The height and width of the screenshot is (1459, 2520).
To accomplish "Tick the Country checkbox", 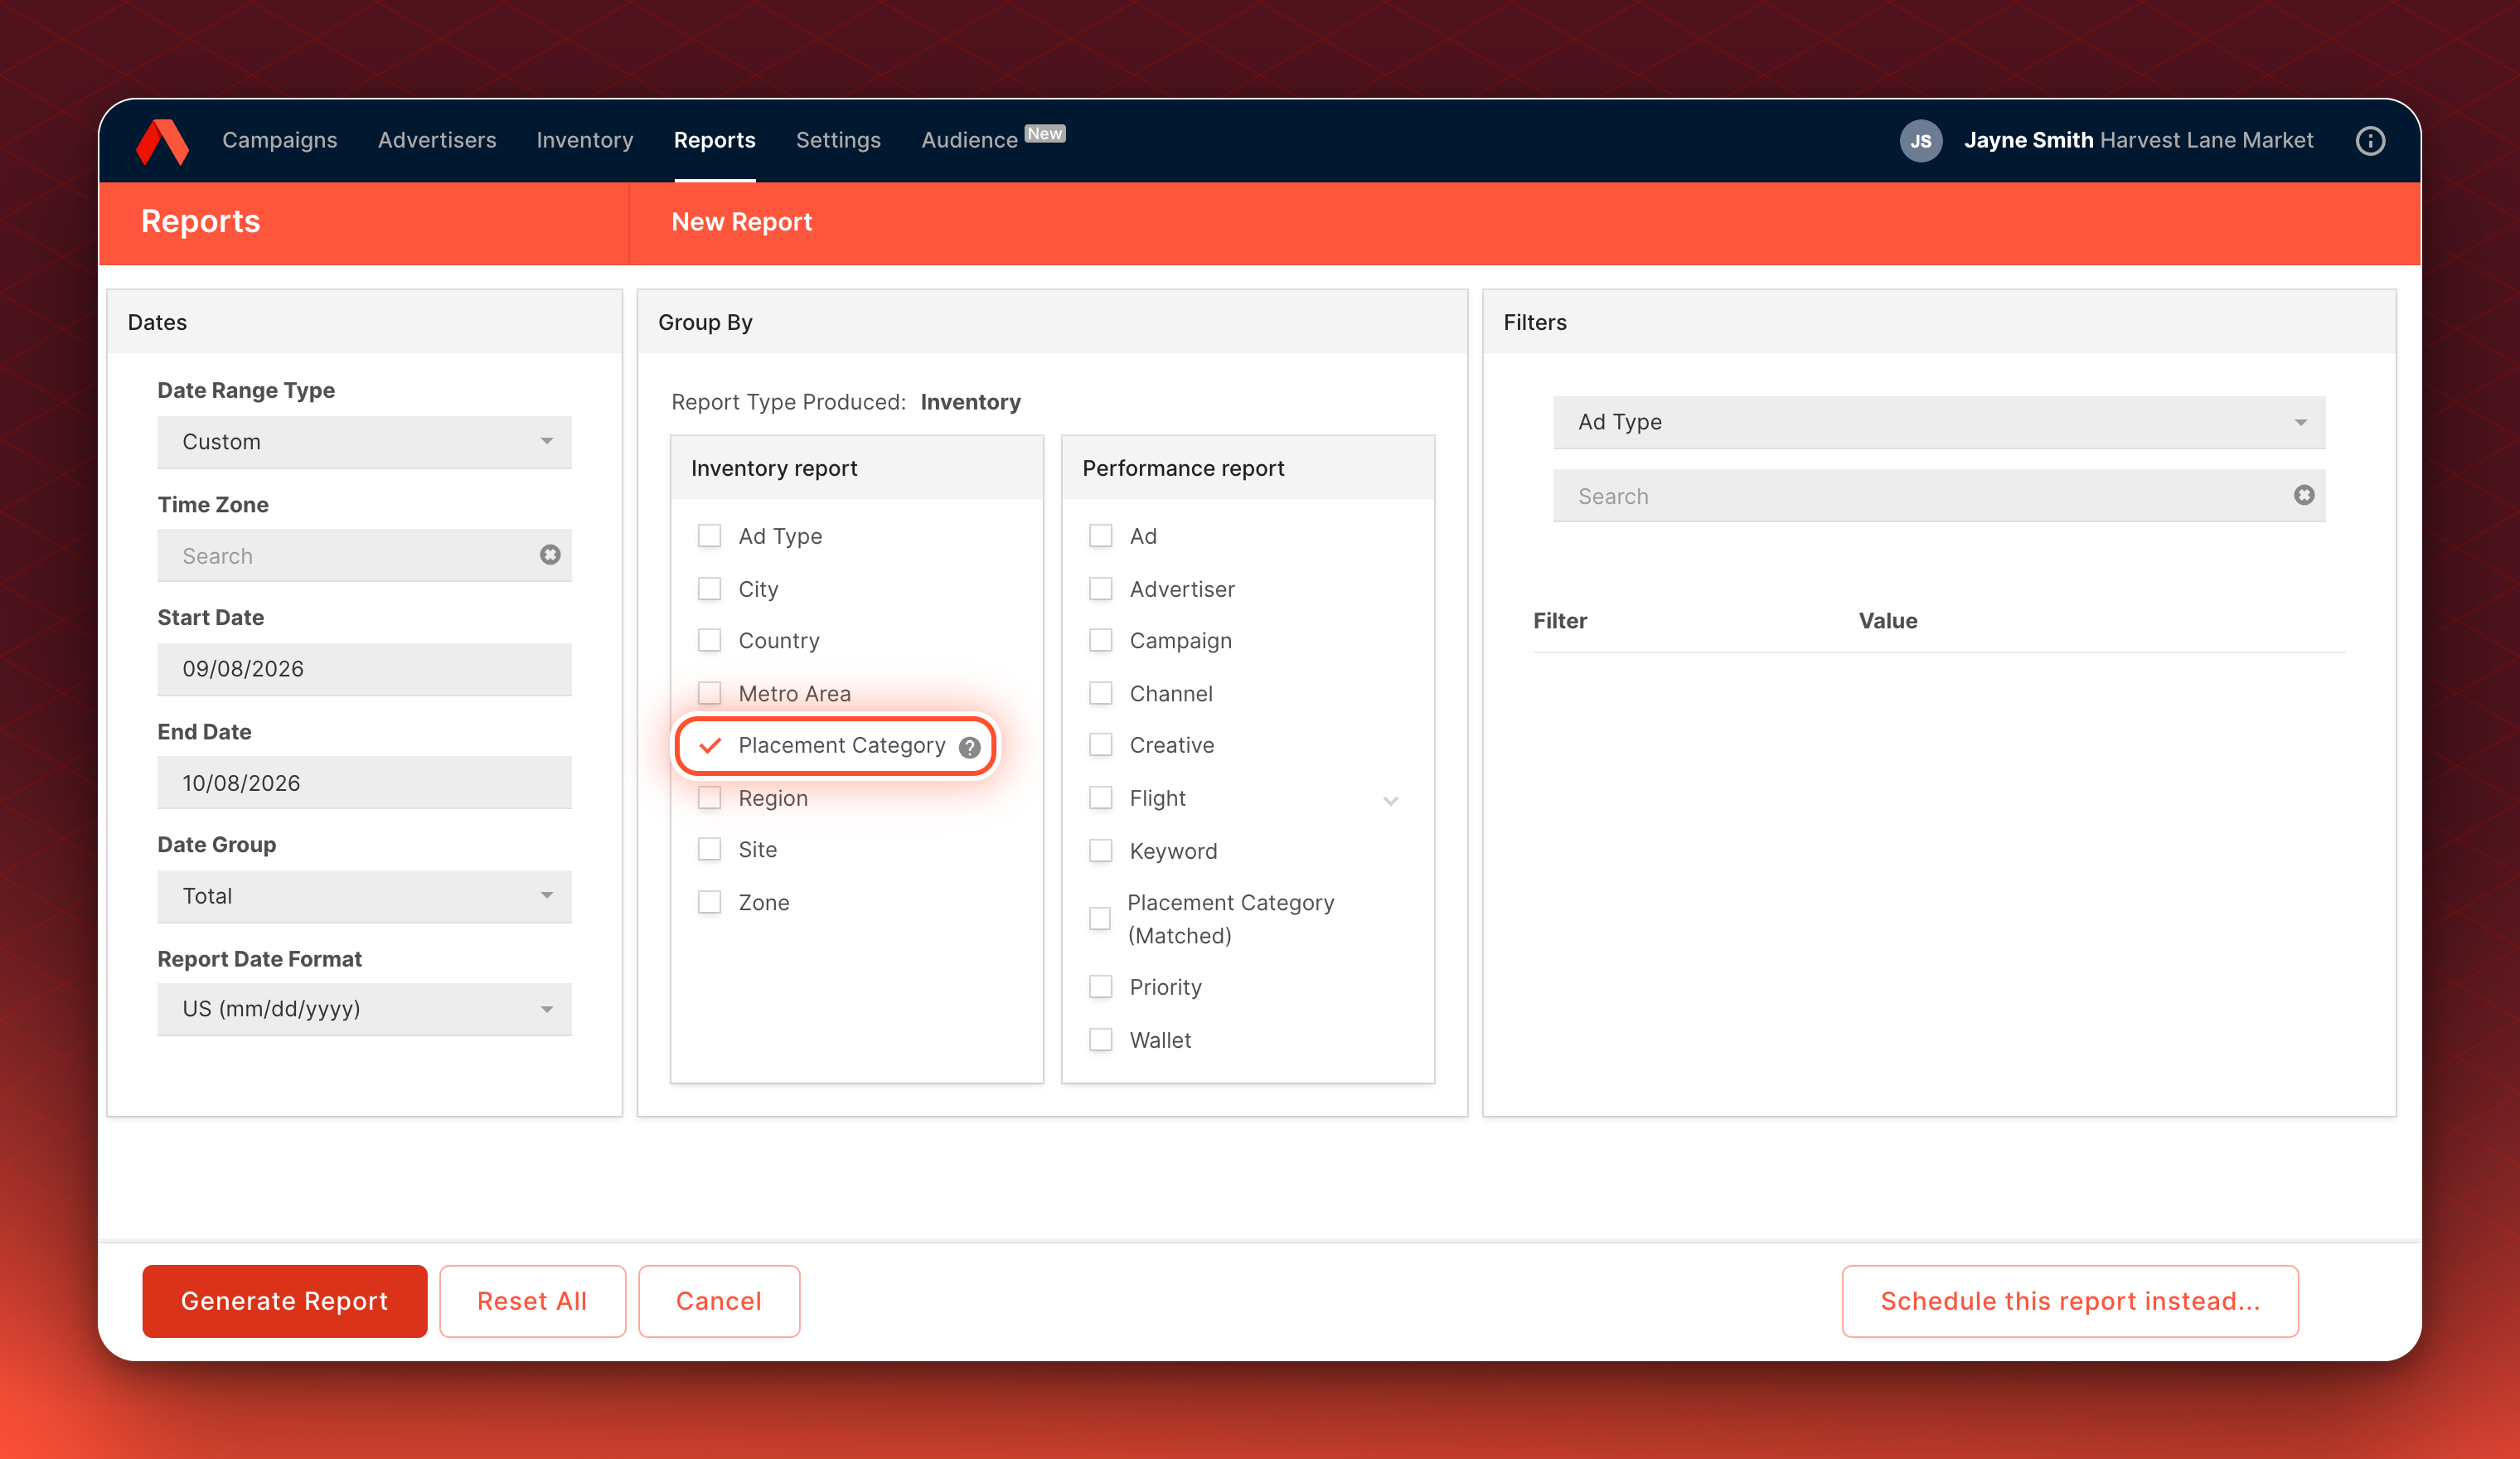I will [709, 640].
